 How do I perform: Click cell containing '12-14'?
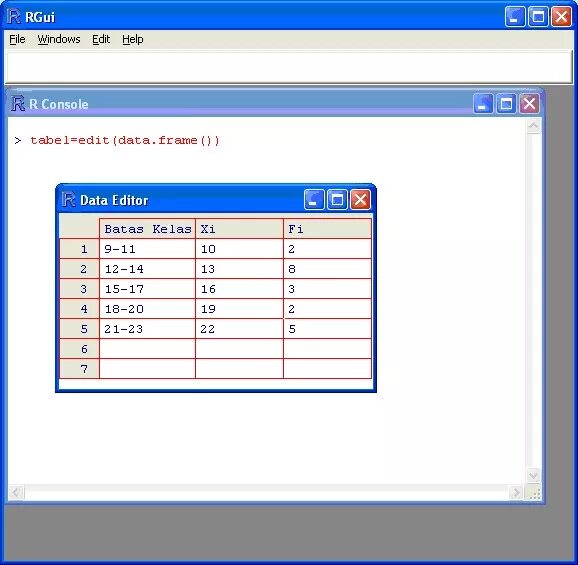(147, 269)
